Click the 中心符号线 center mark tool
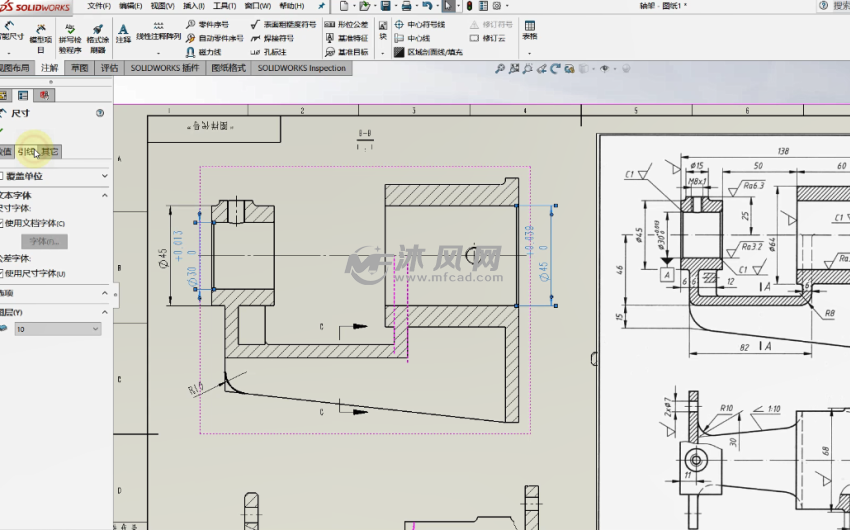 (x=420, y=24)
